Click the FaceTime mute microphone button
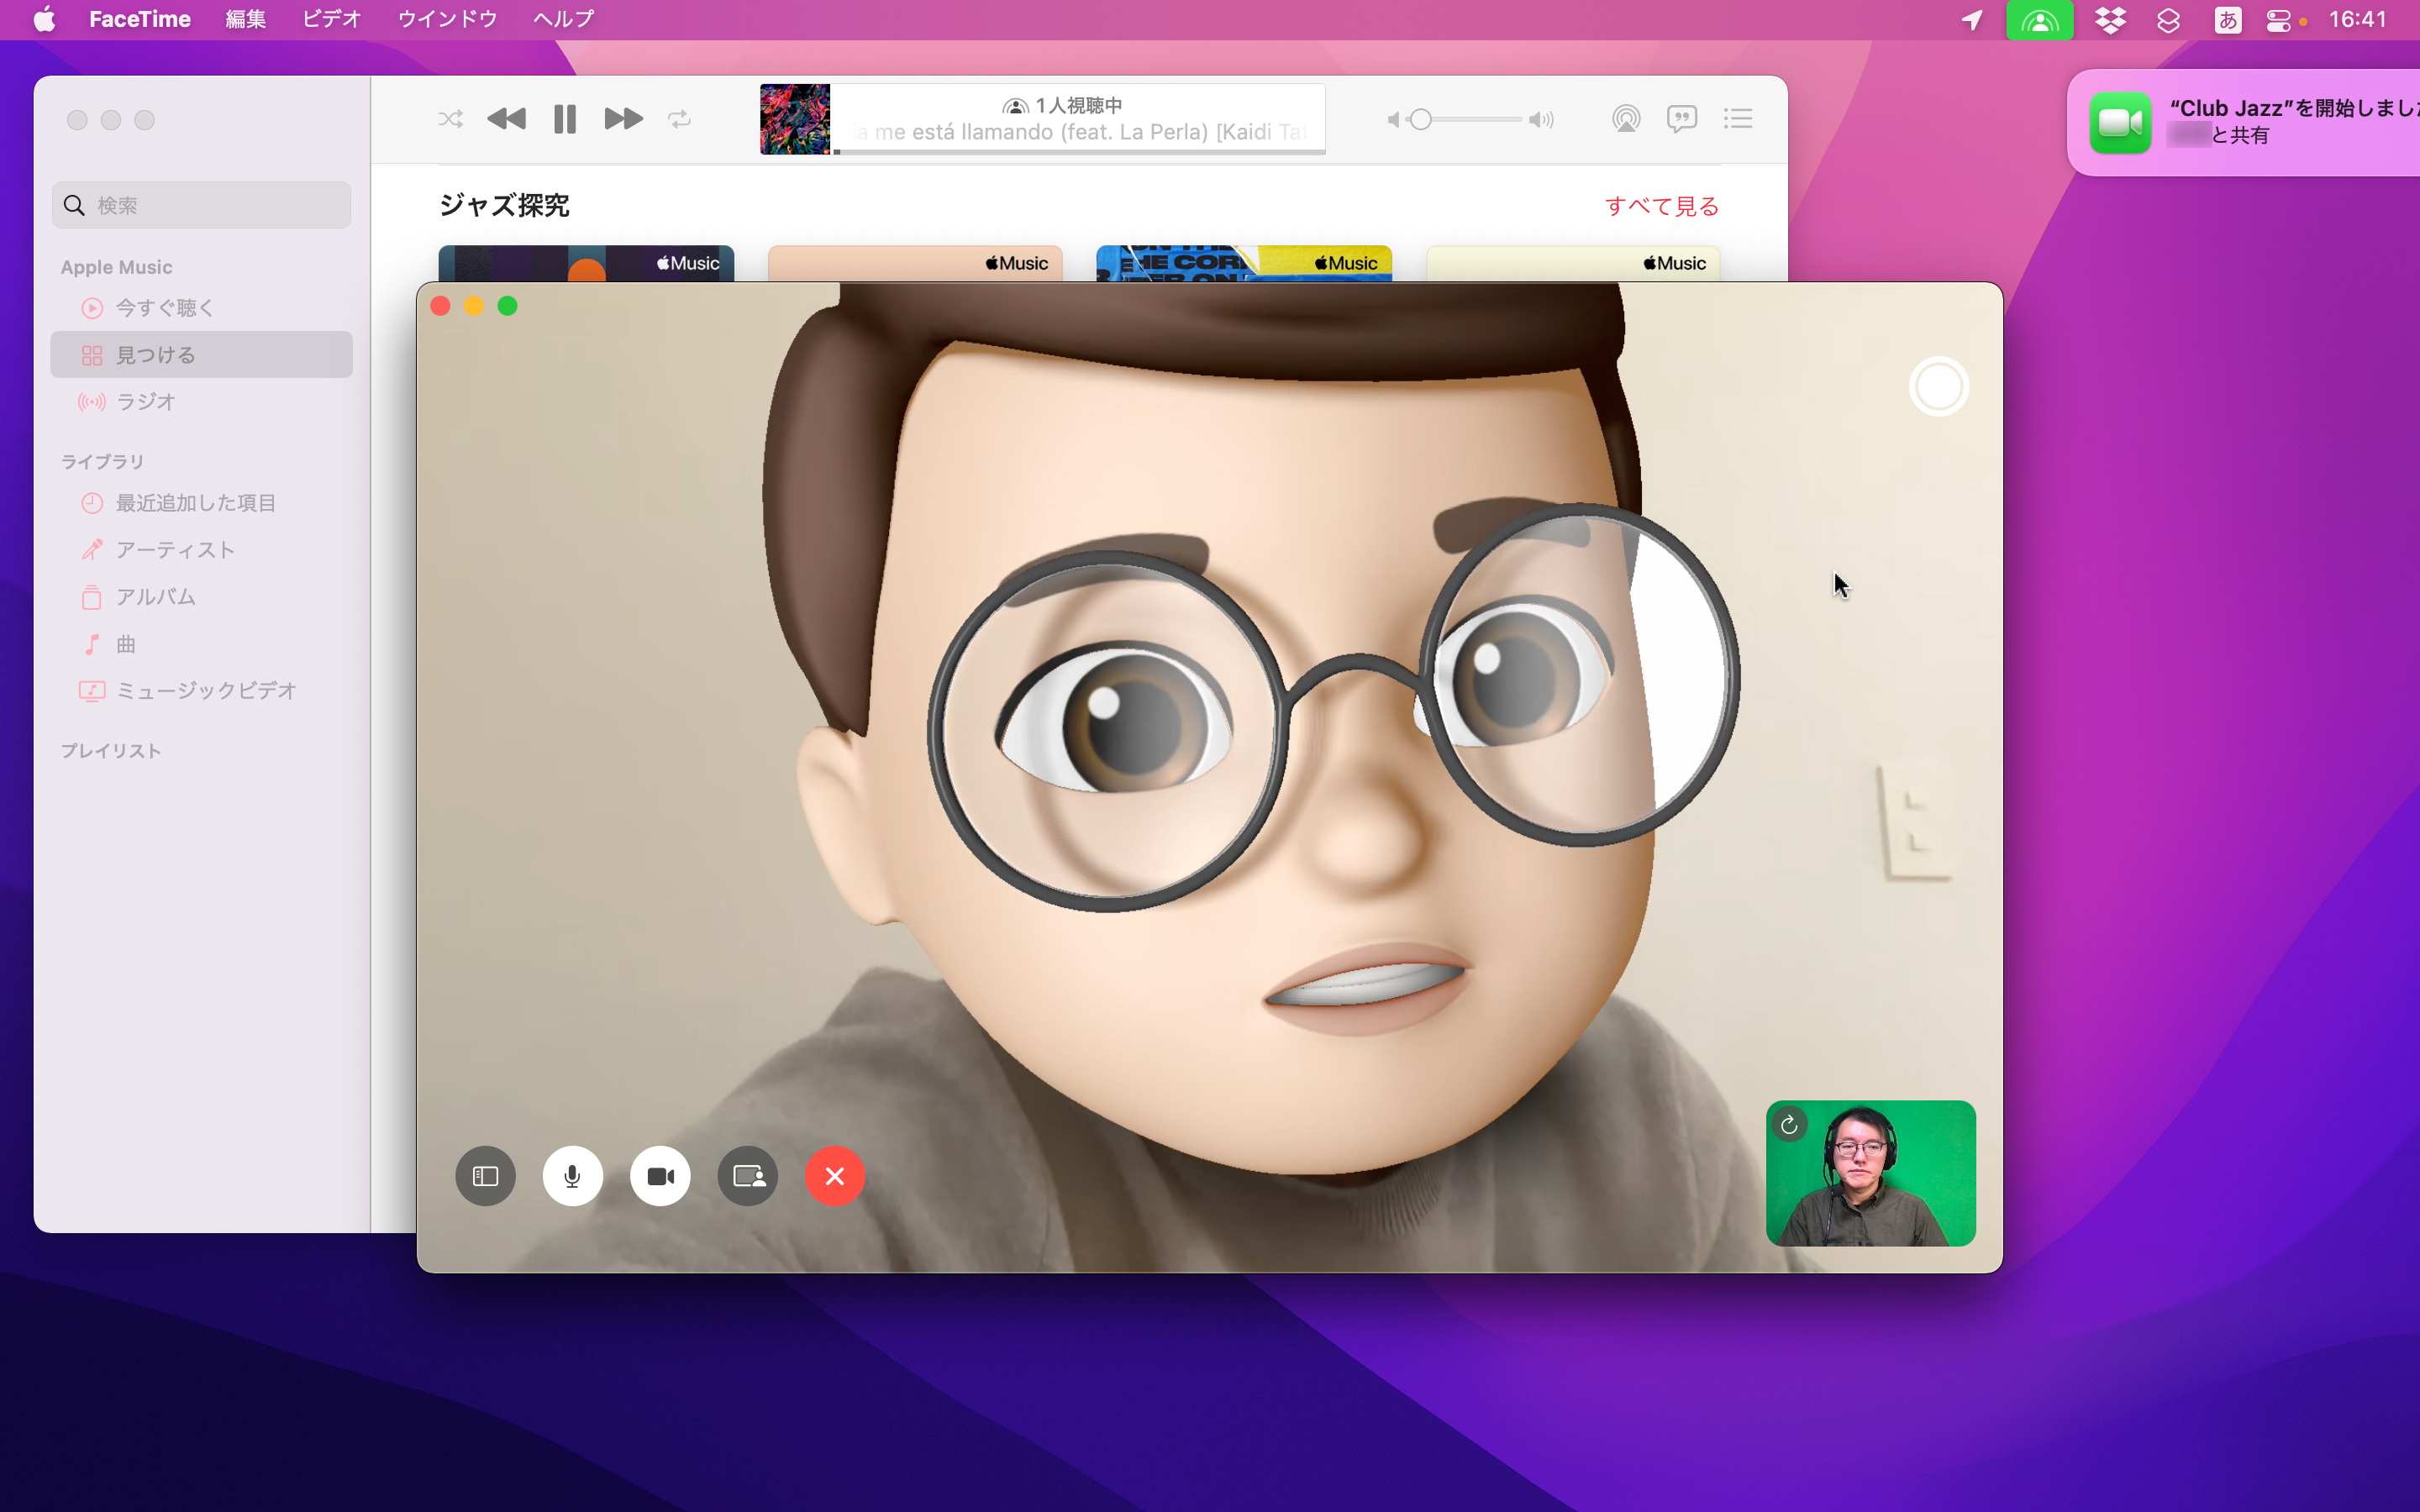The image size is (2420, 1512). pos(573,1174)
